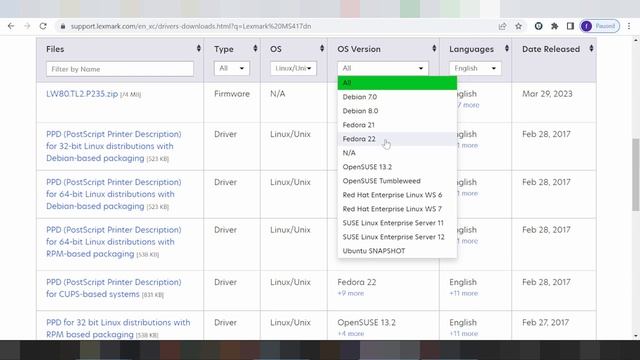This screenshot has width=640, height=360.
Task: Click the Date Released column header
Action: click(x=551, y=49)
